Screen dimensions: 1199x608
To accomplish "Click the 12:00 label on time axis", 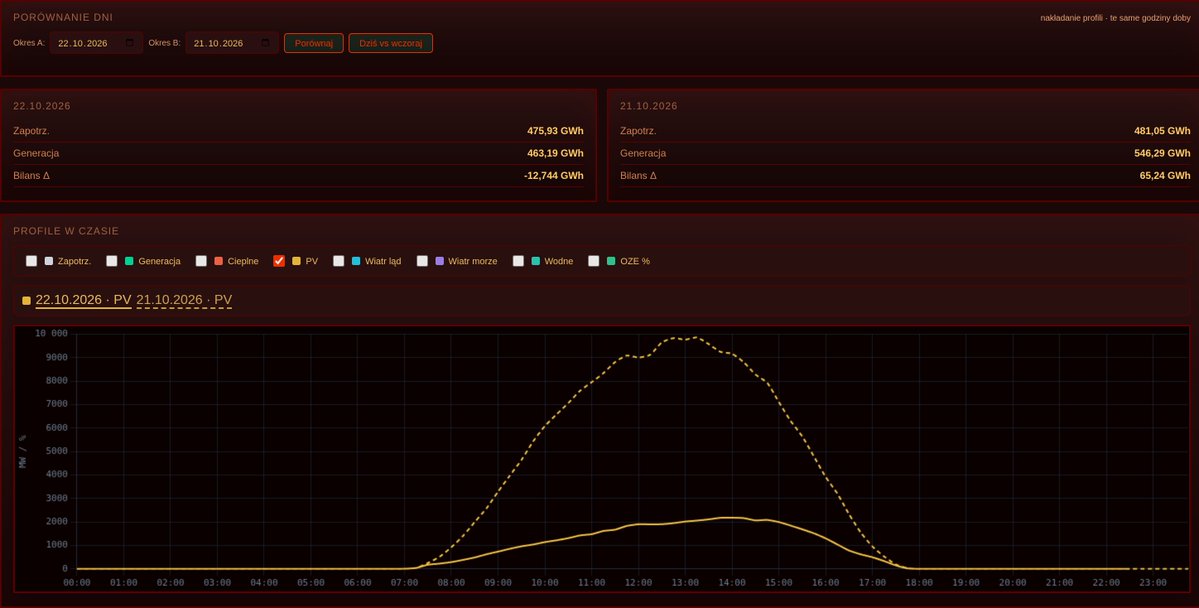I will [x=638, y=583].
